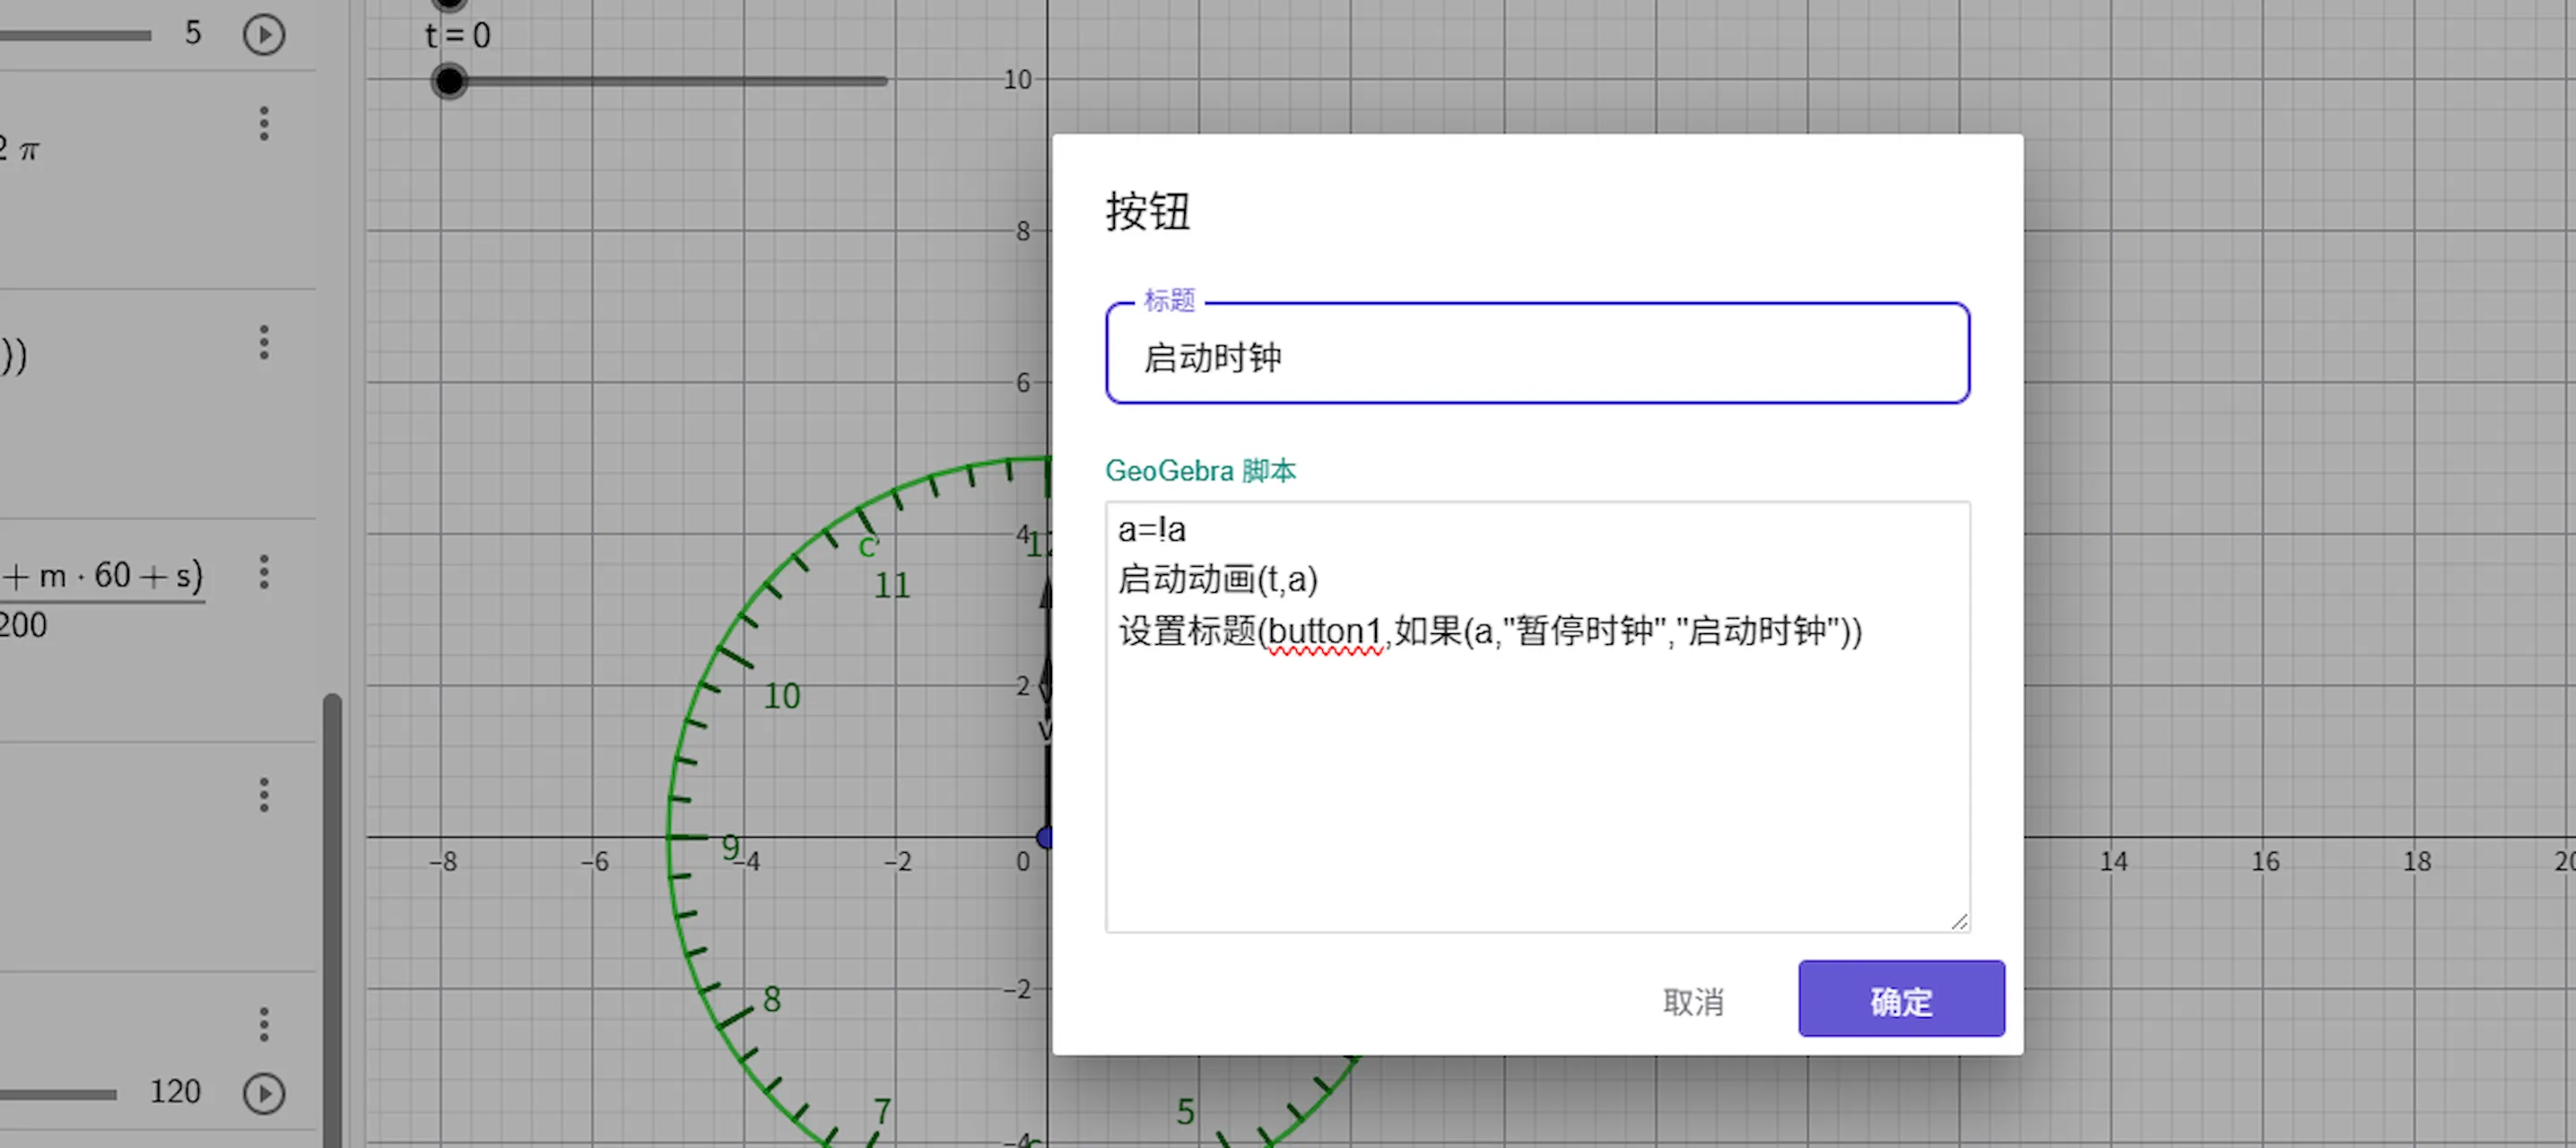Click inside the GeoGebra 脚本 script text area
2576x1148 pixels.
[1536, 780]
